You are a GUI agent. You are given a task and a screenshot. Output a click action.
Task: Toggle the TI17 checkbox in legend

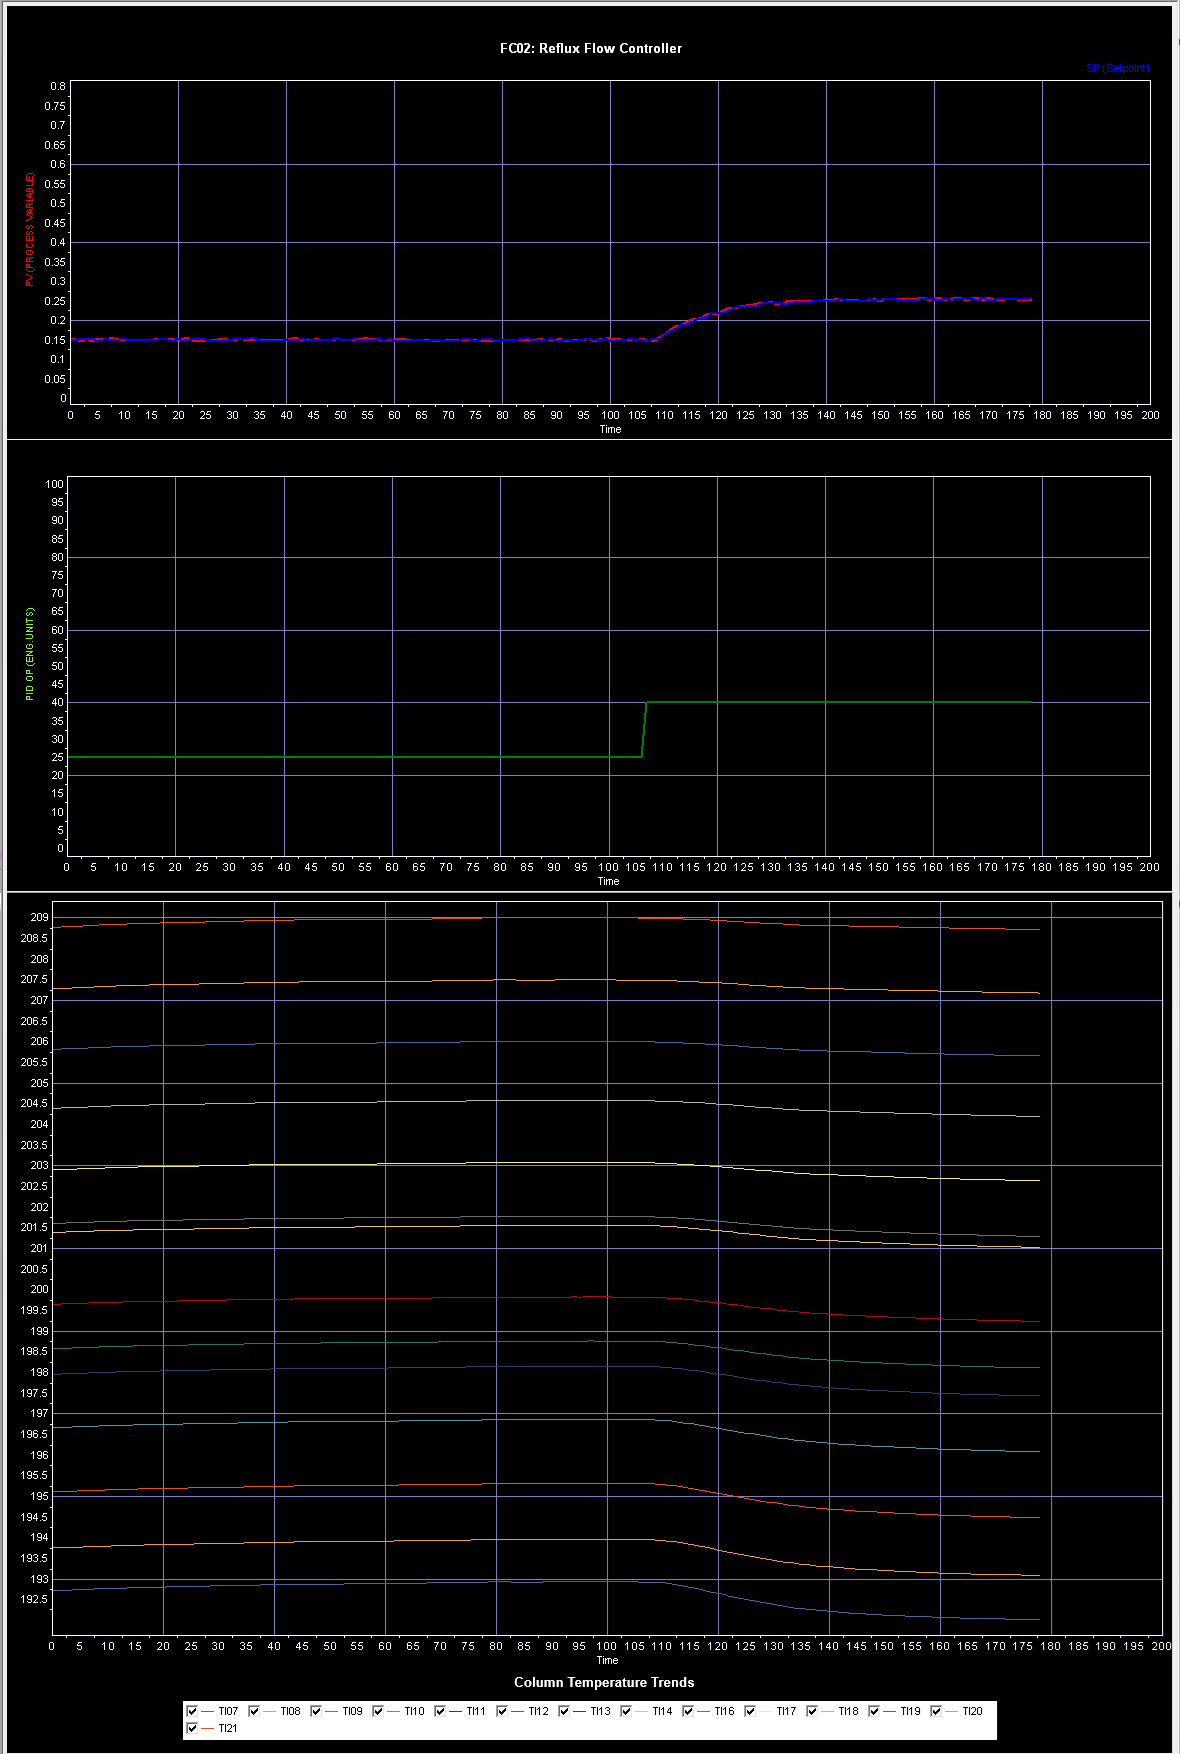(750, 1711)
